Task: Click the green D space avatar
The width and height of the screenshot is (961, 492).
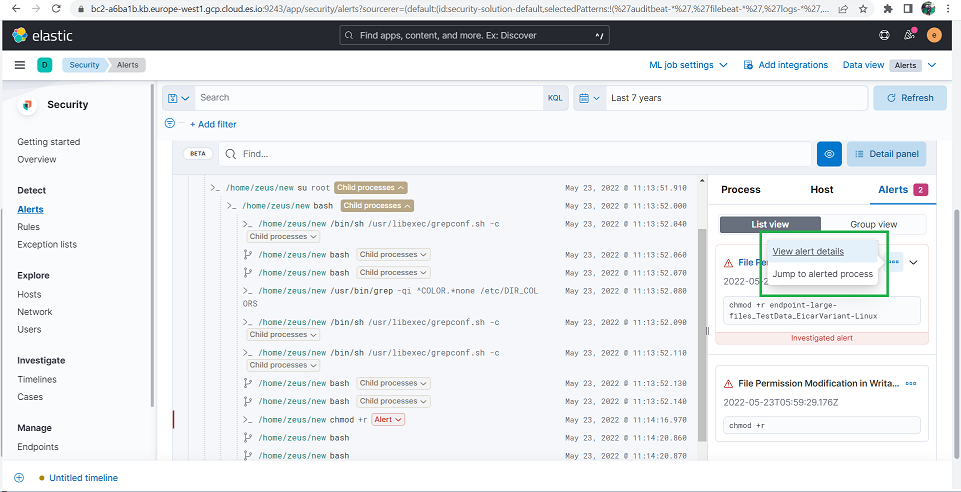Action: pos(44,65)
